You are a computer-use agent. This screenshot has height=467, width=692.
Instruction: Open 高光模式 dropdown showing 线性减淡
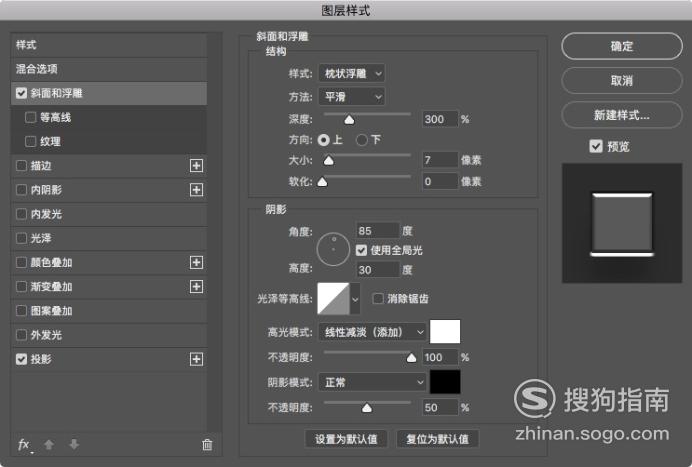[372, 332]
